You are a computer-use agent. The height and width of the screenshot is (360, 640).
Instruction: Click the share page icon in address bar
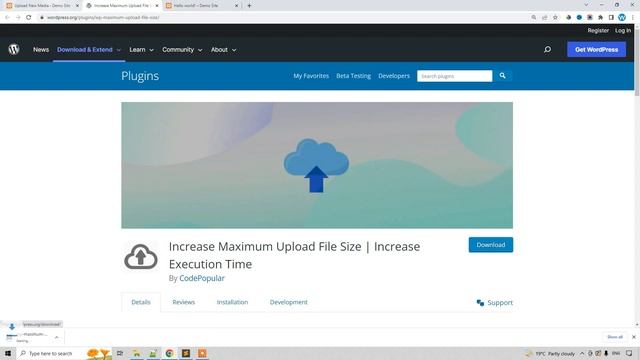[x=544, y=18]
